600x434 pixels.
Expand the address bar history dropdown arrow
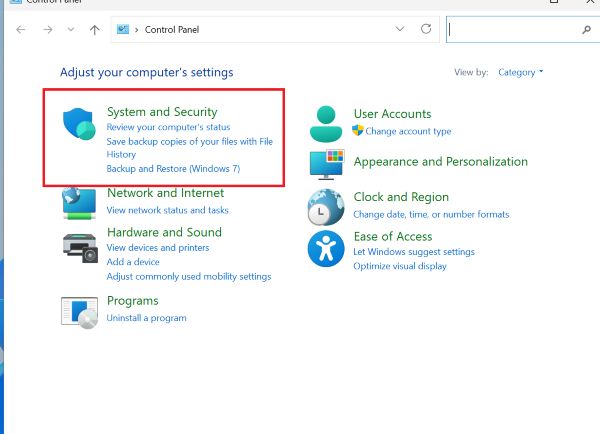(x=401, y=30)
